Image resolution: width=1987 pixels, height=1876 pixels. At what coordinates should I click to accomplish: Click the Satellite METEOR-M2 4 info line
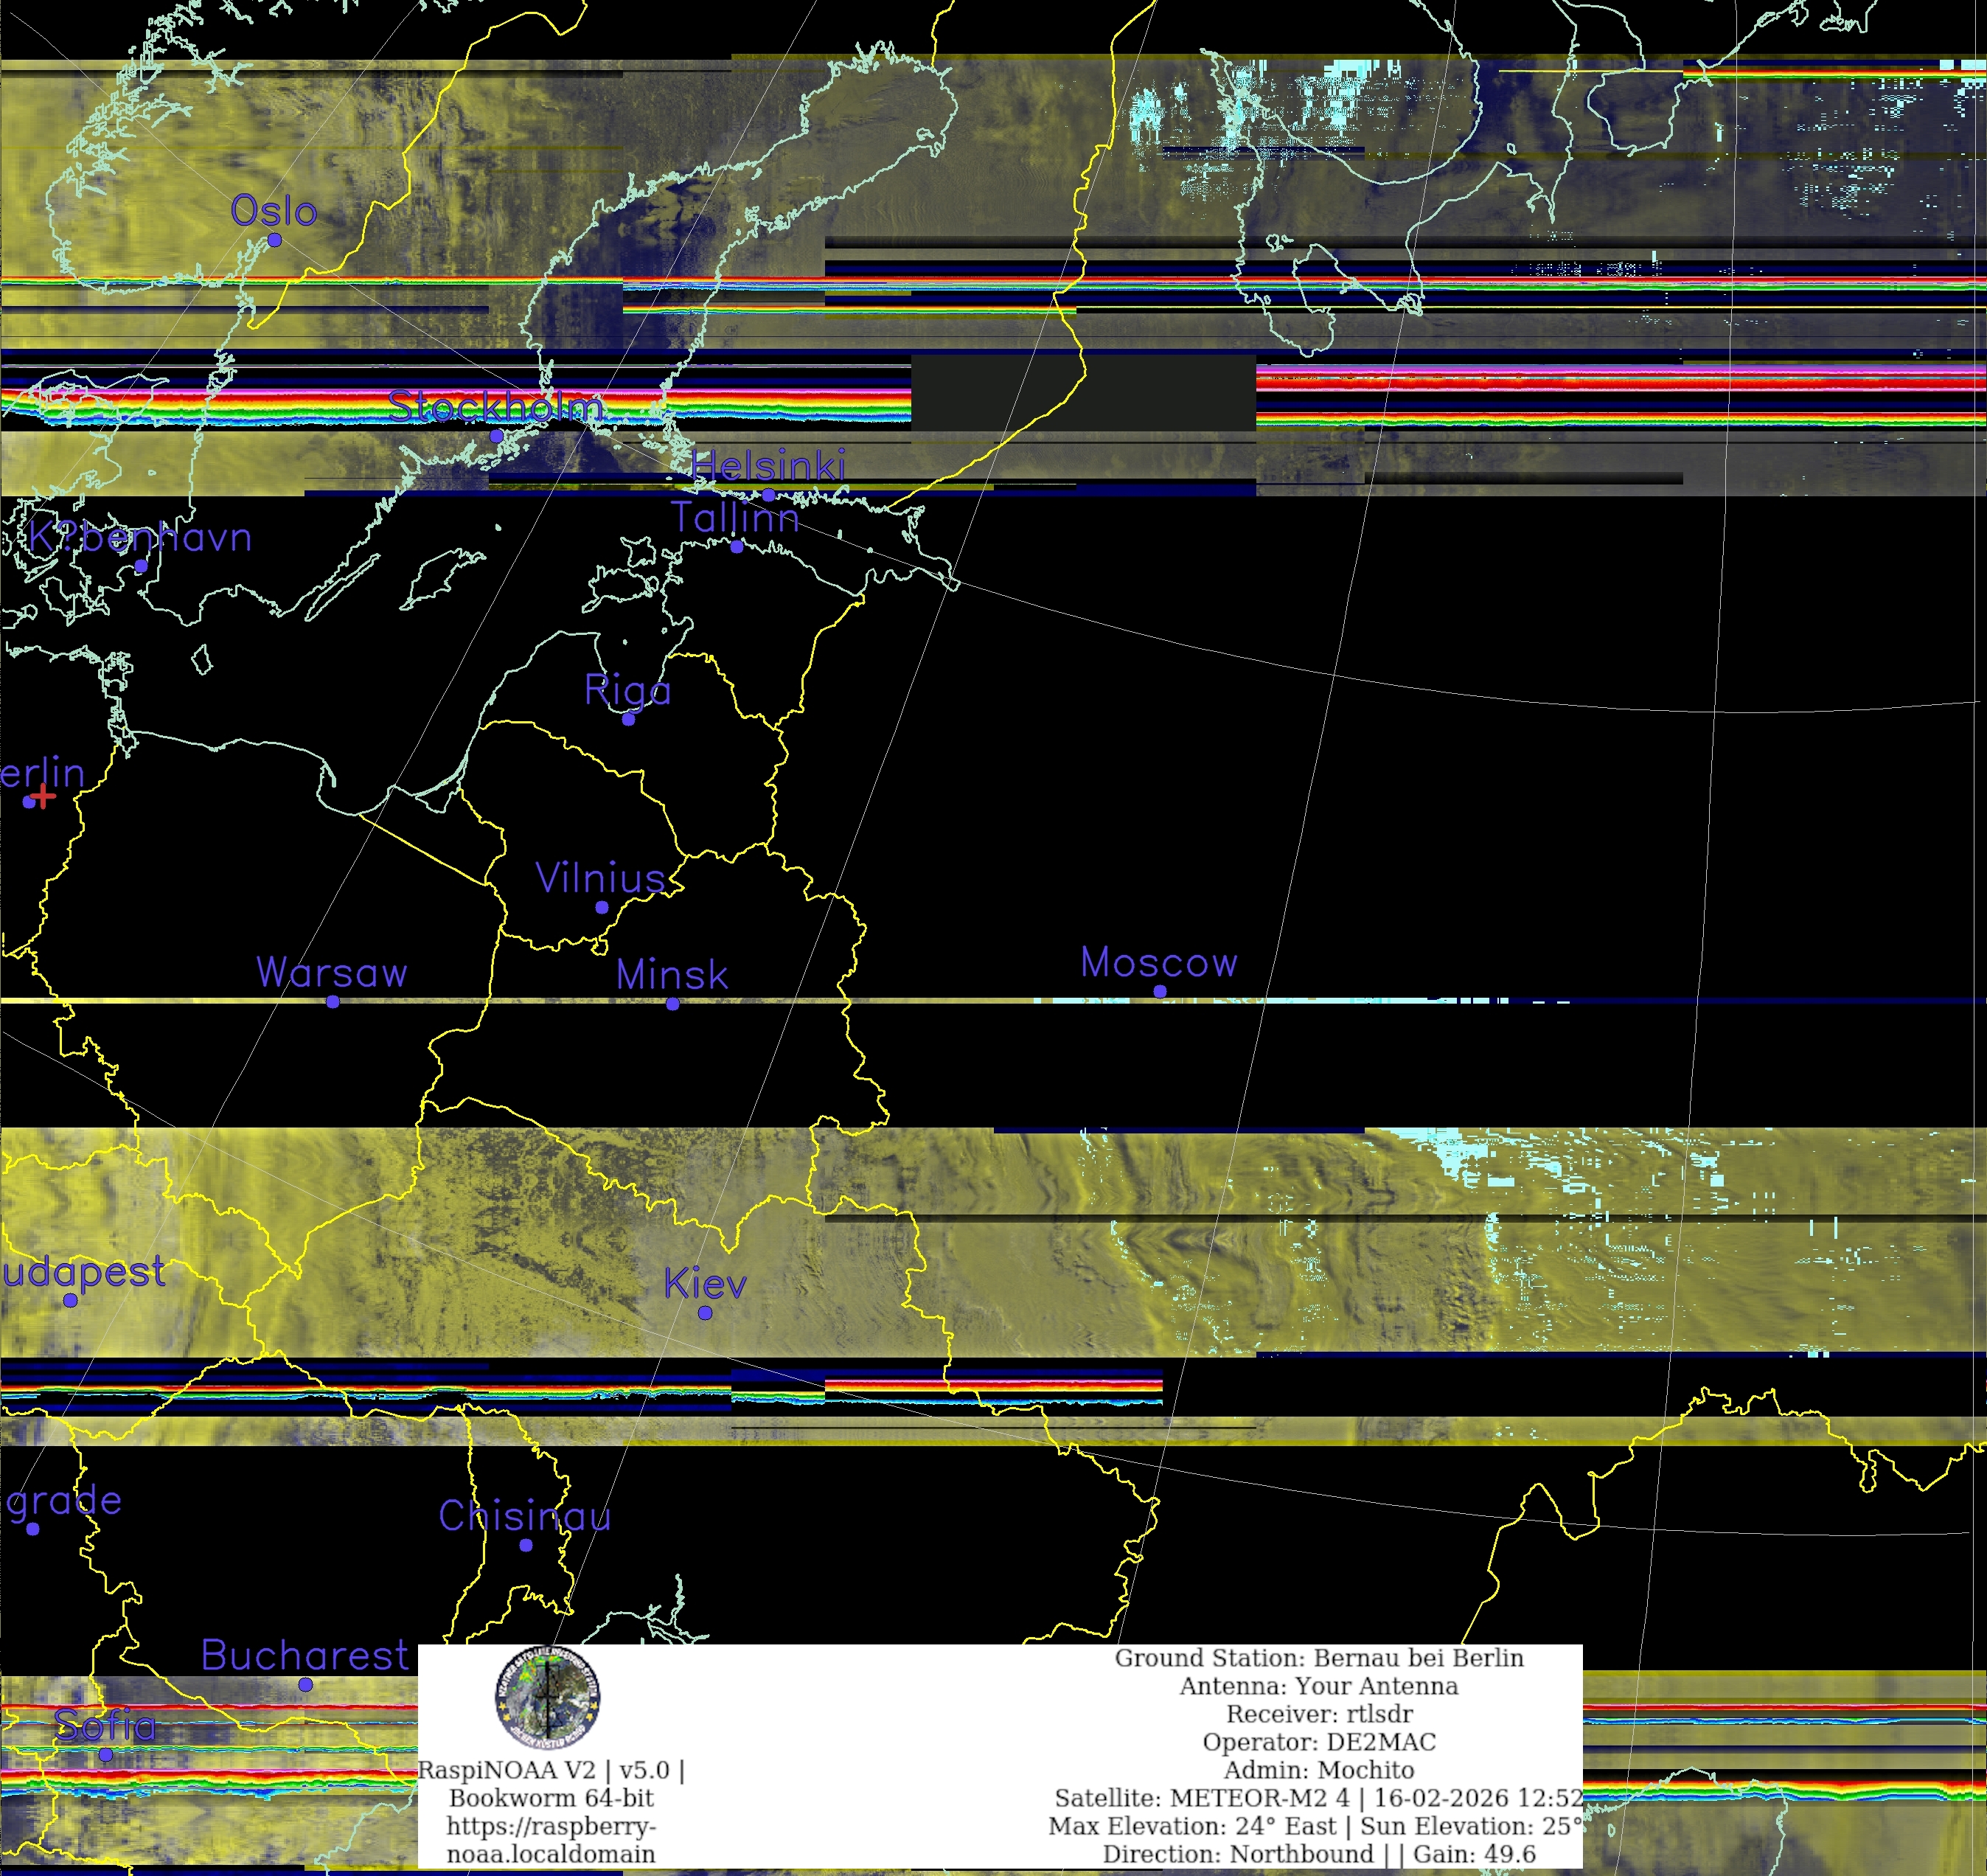1318,1797
